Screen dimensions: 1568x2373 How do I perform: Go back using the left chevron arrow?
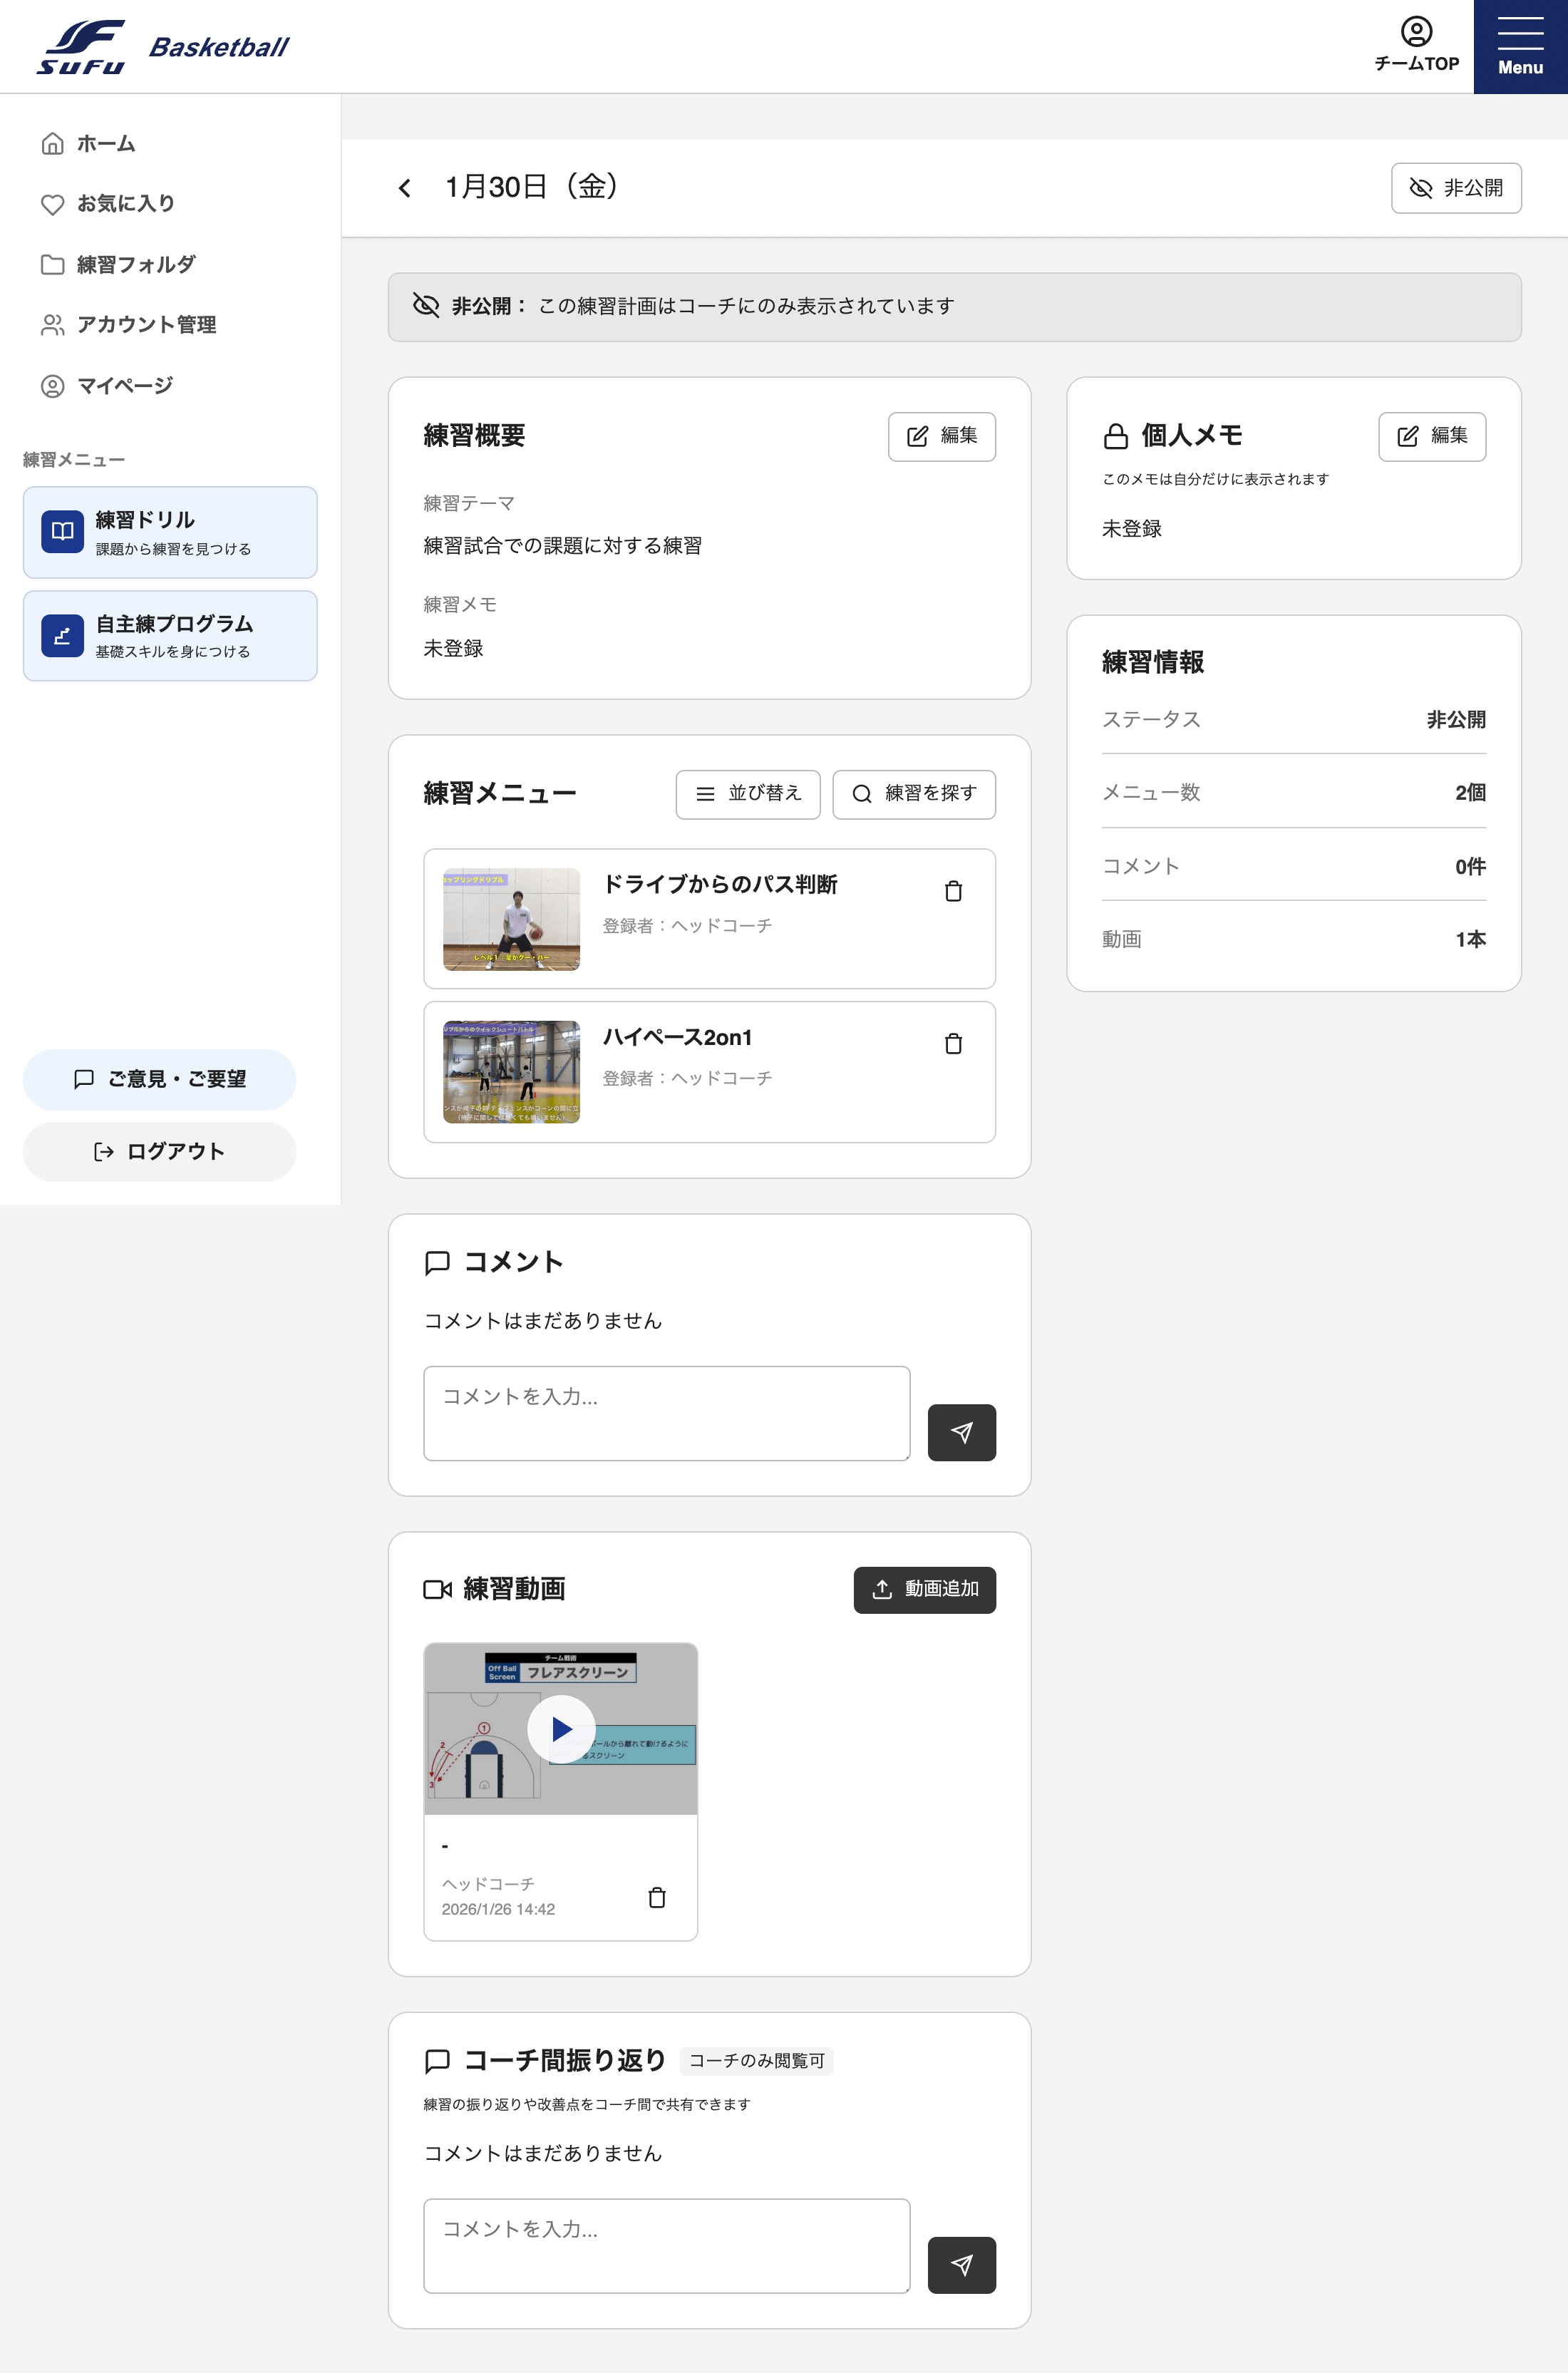404,187
